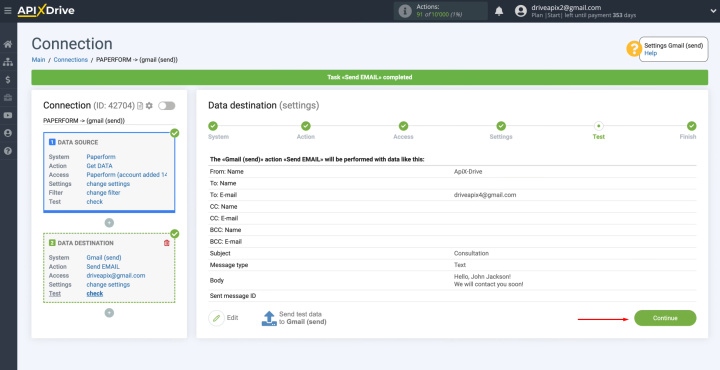Open driveapix@gmail.com access link
Screen dimensions: 720x370
click(116, 276)
